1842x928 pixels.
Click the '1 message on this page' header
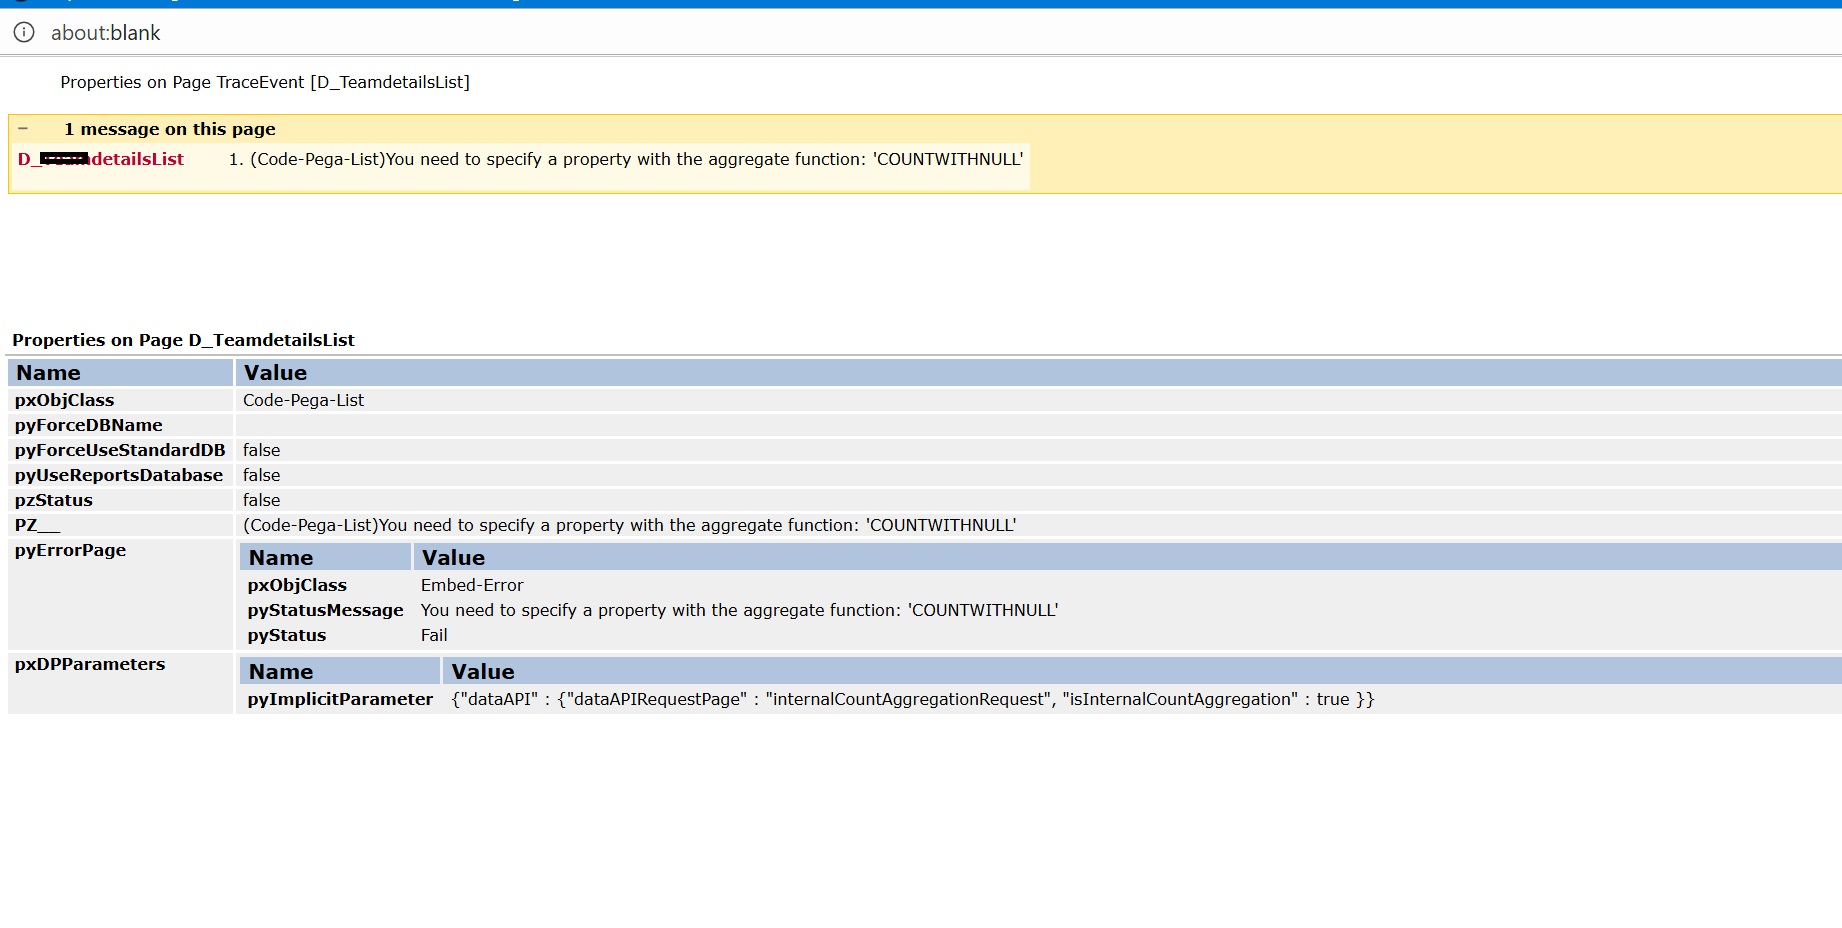(x=169, y=129)
